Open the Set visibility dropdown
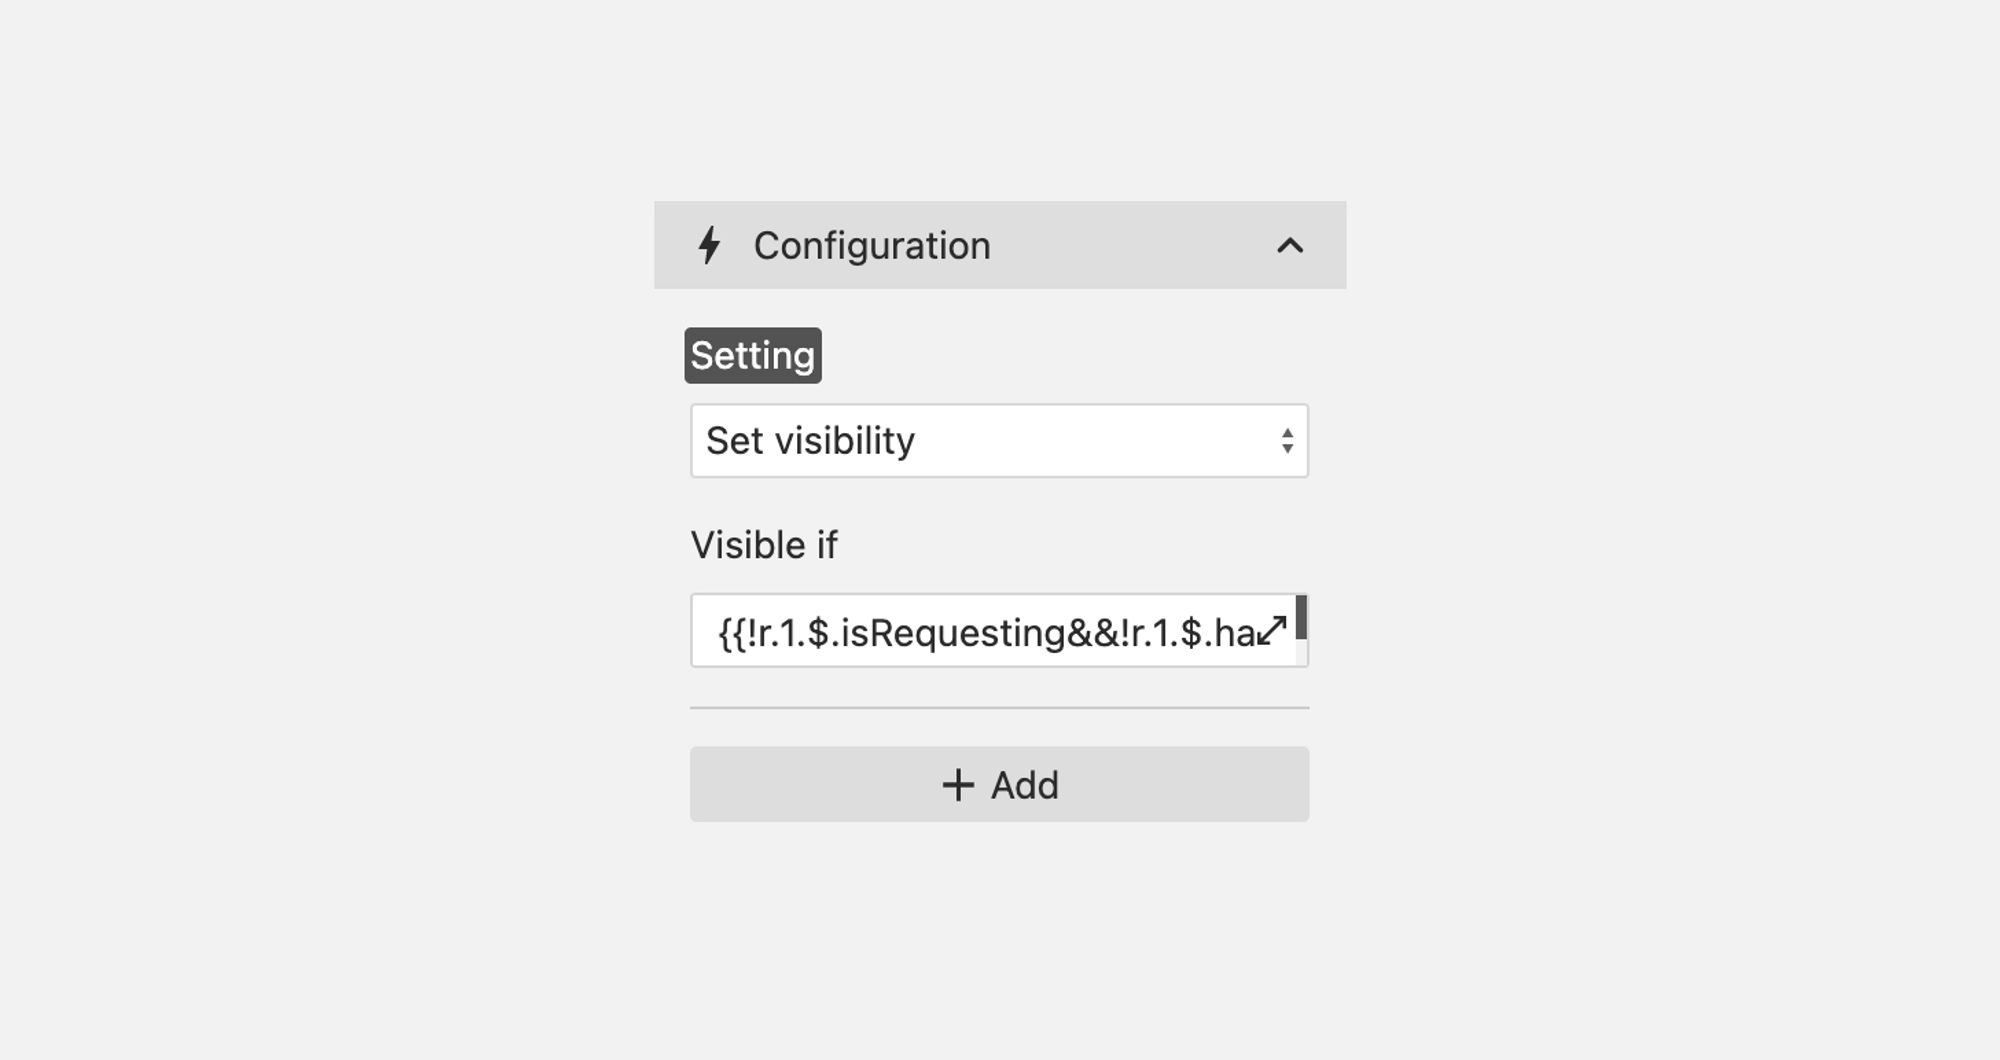This screenshot has height=1060, width=2000. (x=999, y=441)
